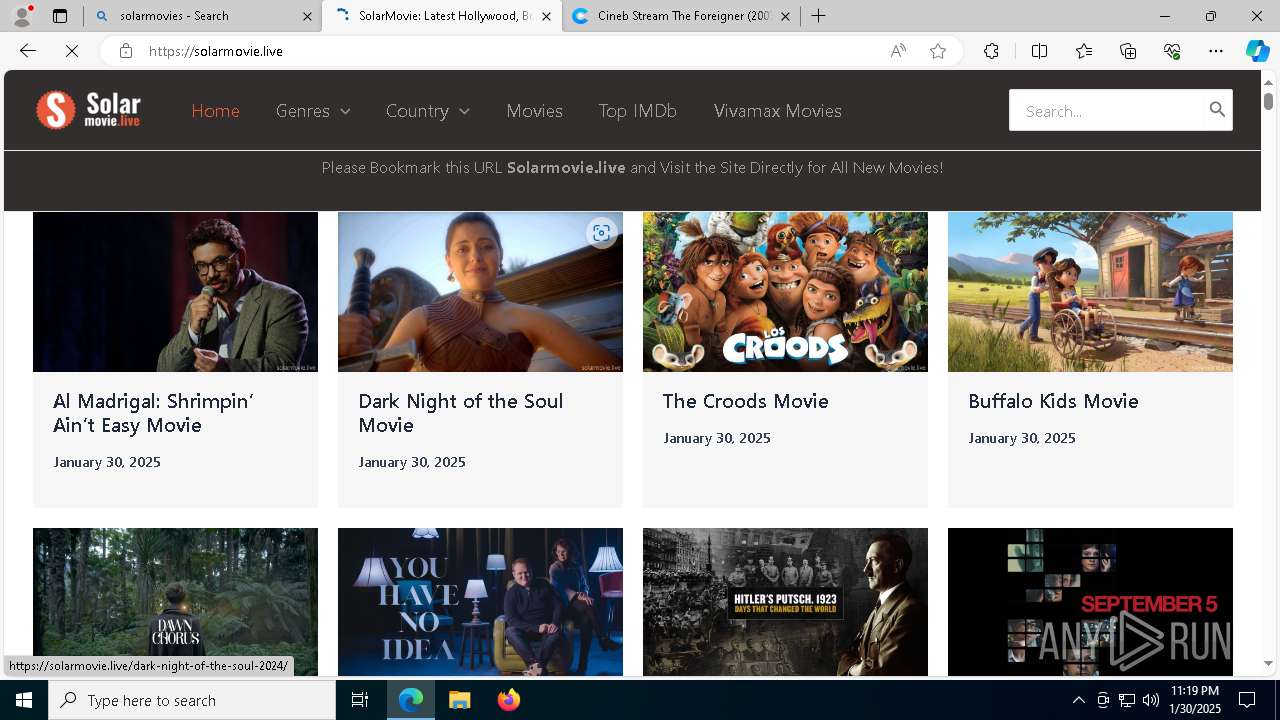
Task: Open the network status tray icon
Action: pos(1126,700)
